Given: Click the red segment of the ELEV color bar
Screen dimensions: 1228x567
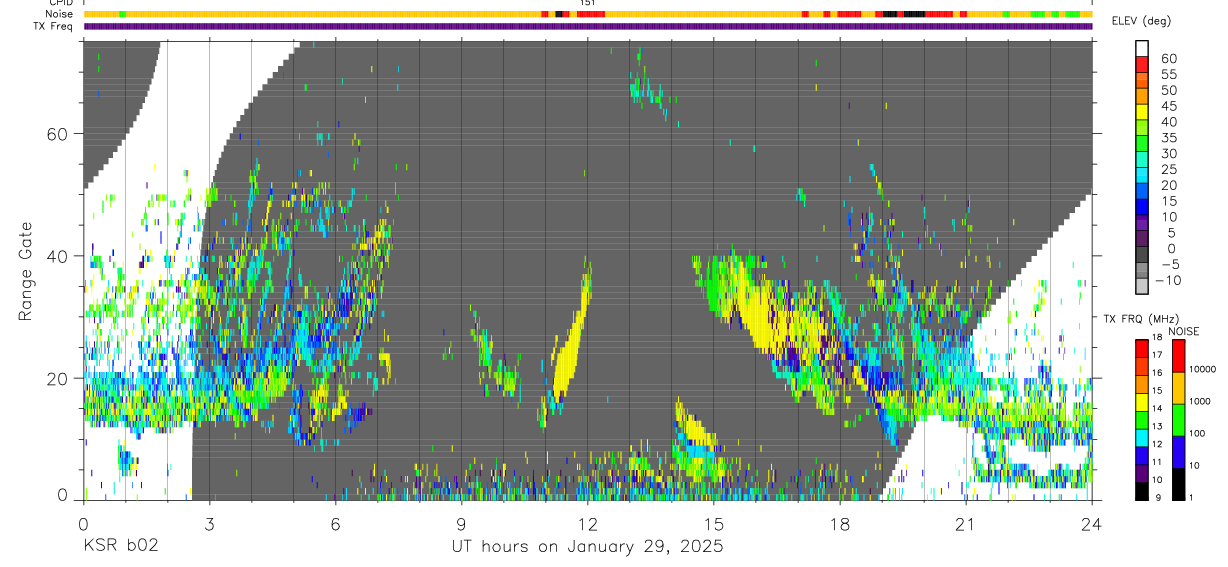Looking at the screenshot, I should [1142, 65].
